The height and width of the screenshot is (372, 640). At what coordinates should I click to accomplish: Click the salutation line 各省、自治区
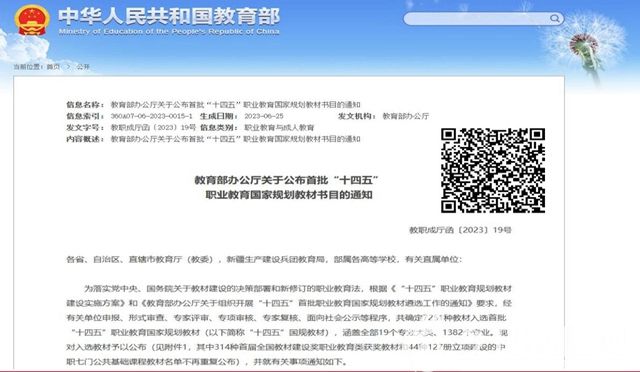pyautogui.click(x=264, y=259)
